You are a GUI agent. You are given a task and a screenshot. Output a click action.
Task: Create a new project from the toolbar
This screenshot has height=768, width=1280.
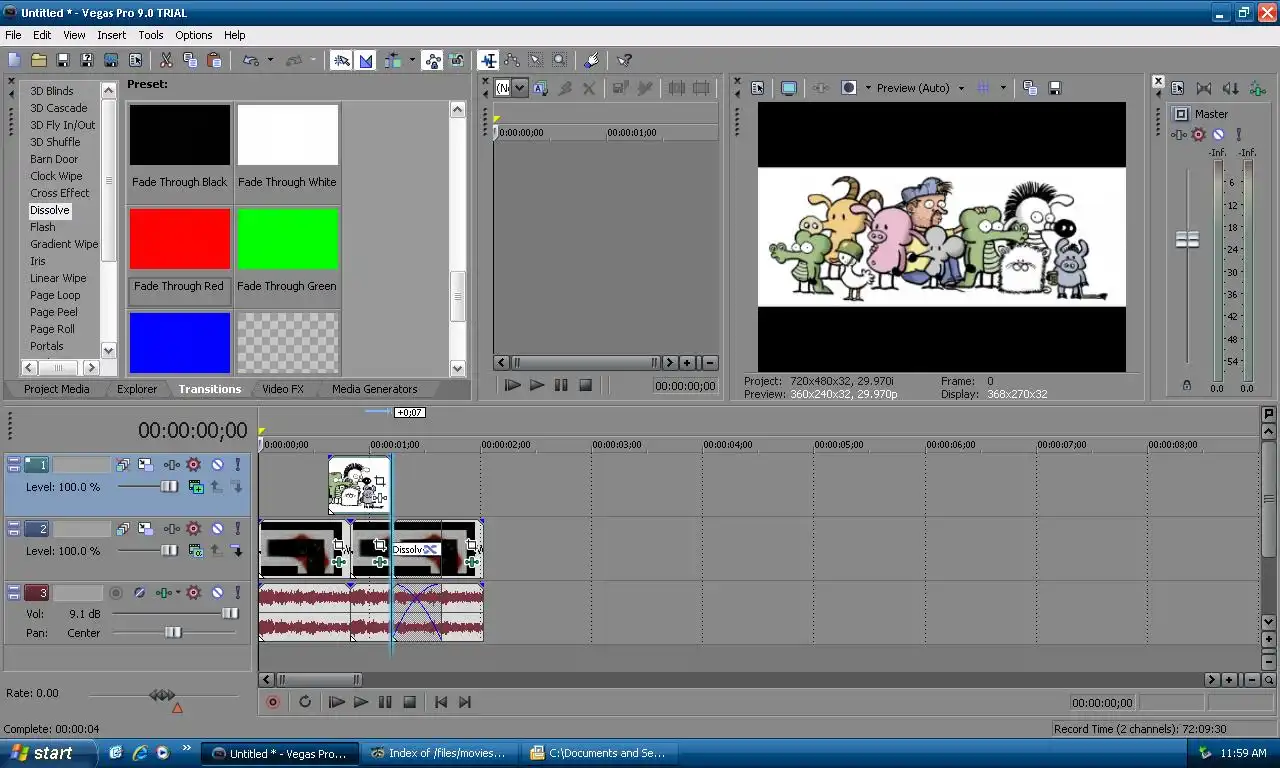click(14, 61)
